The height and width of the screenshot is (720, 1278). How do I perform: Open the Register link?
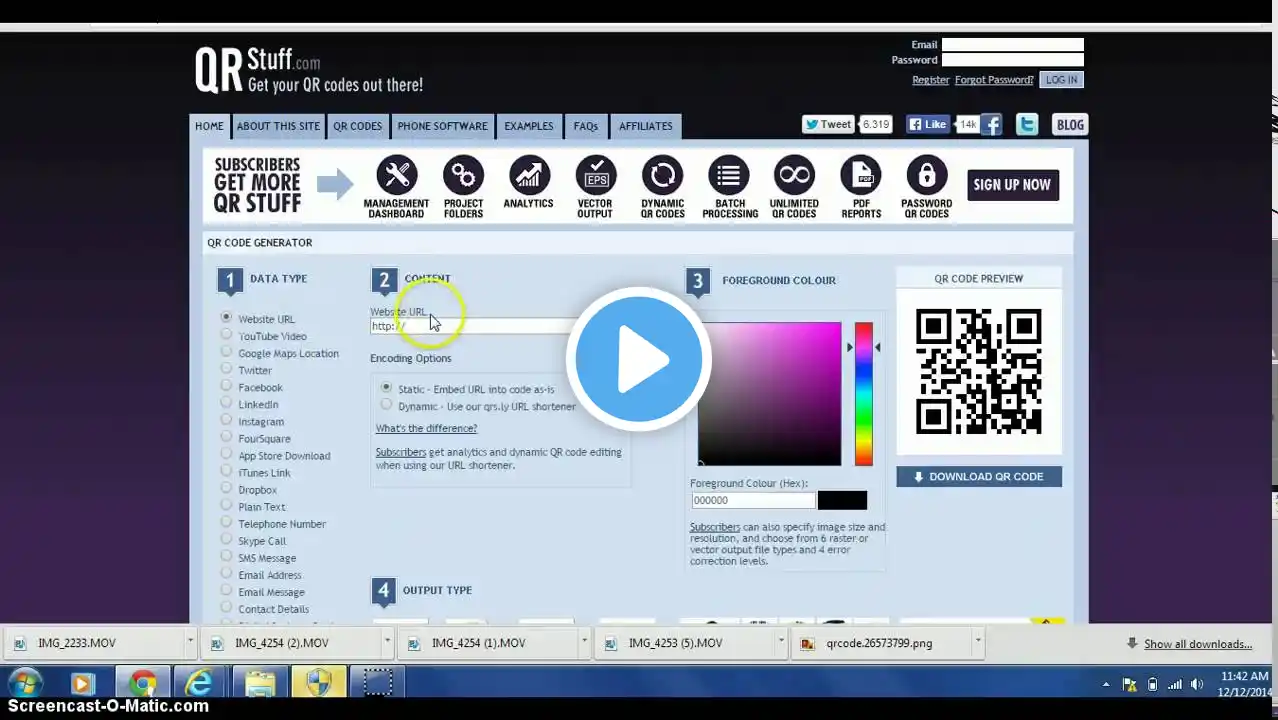930,80
